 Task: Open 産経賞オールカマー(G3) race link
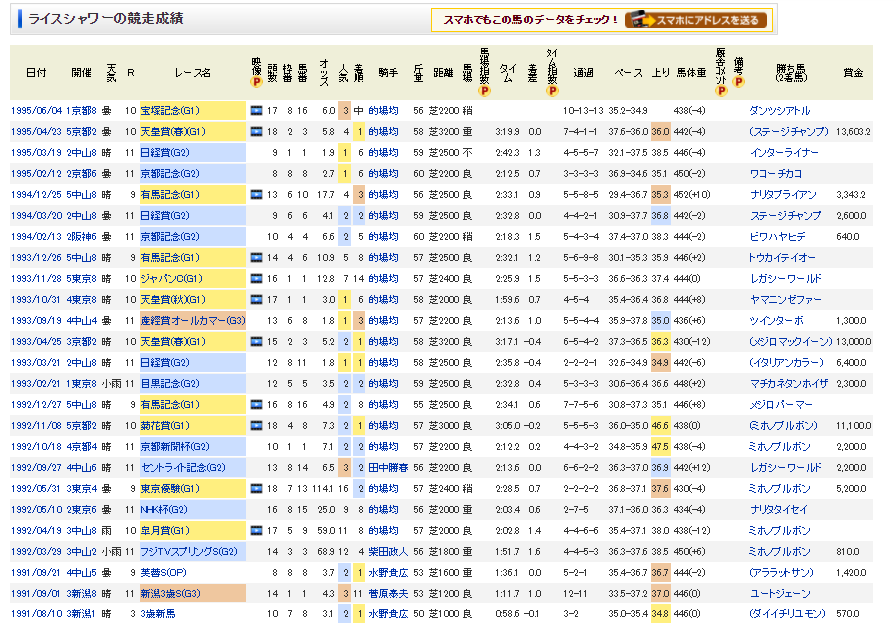192,321
